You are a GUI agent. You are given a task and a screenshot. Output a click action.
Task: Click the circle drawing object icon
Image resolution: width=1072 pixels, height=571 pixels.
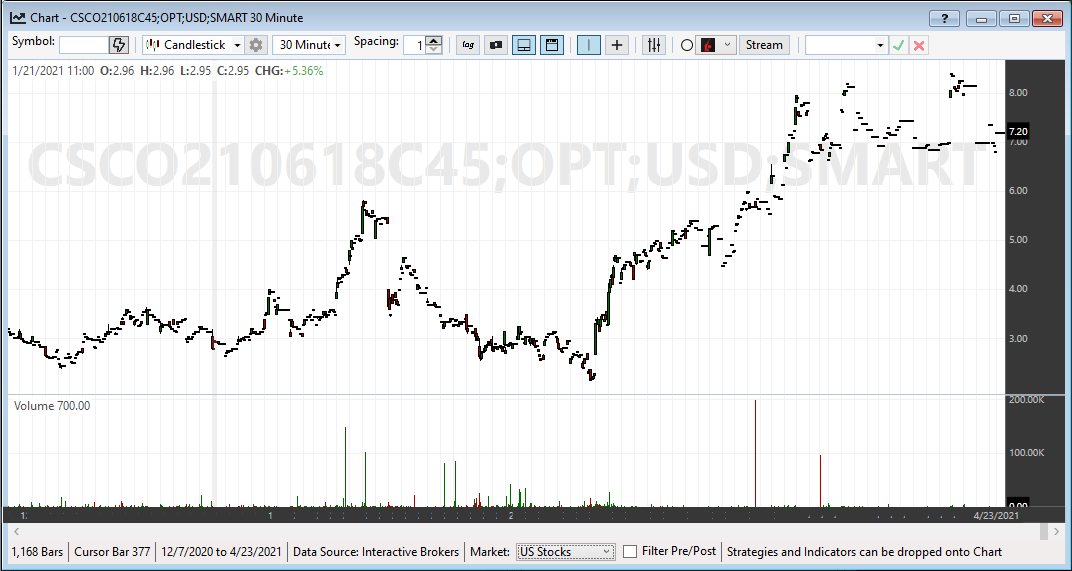tap(687, 46)
